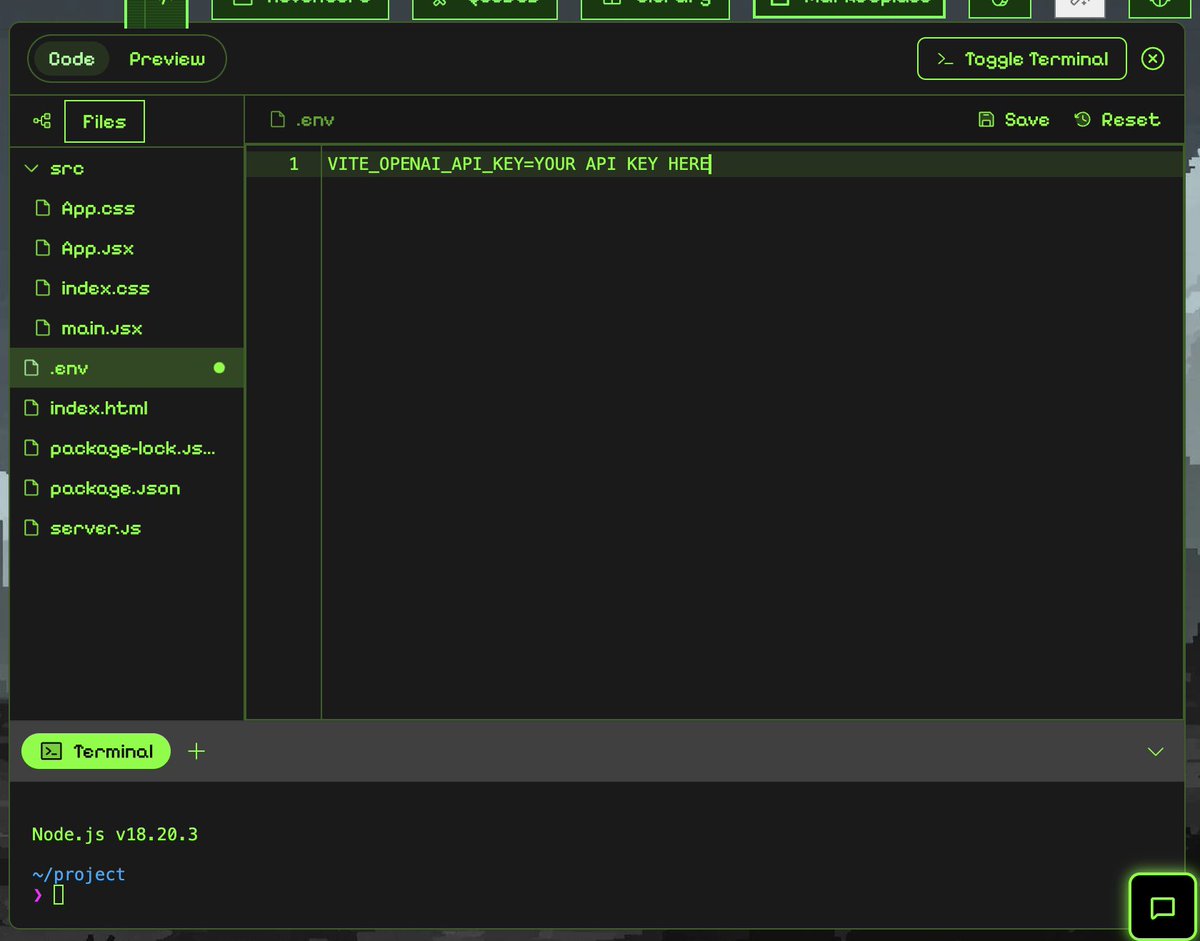Reset the file changes
1200x941 pixels.
click(x=1117, y=119)
